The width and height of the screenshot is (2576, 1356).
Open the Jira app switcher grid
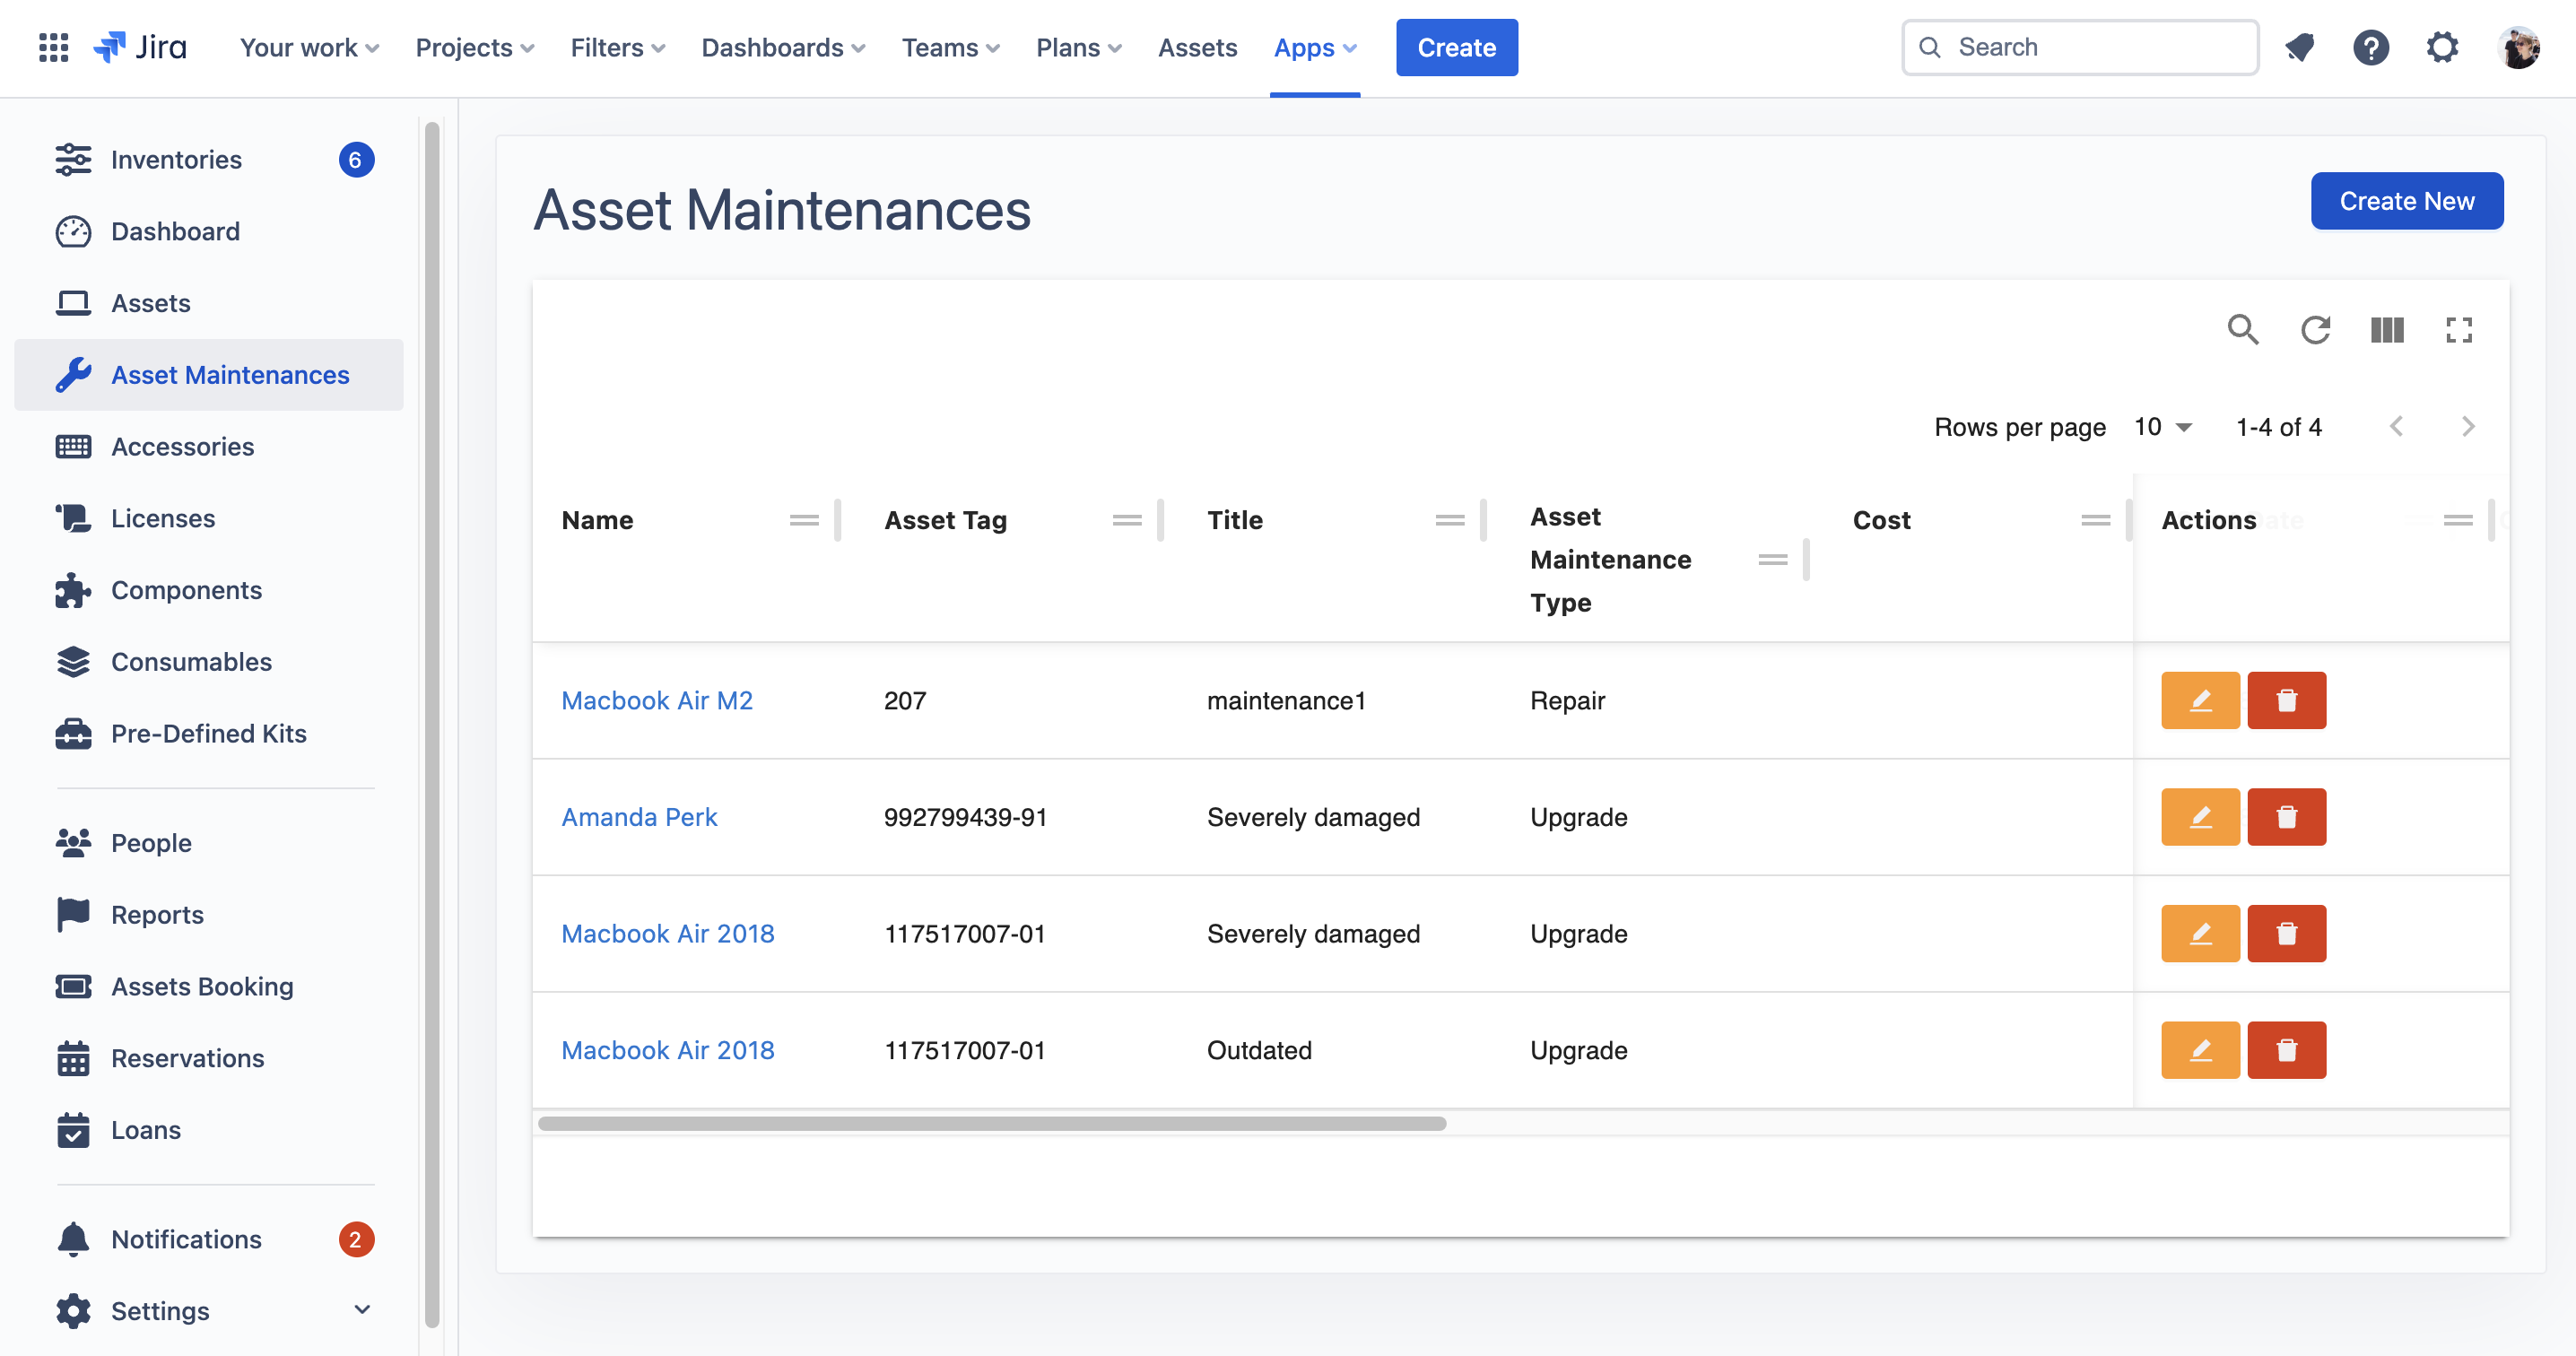coord(53,47)
